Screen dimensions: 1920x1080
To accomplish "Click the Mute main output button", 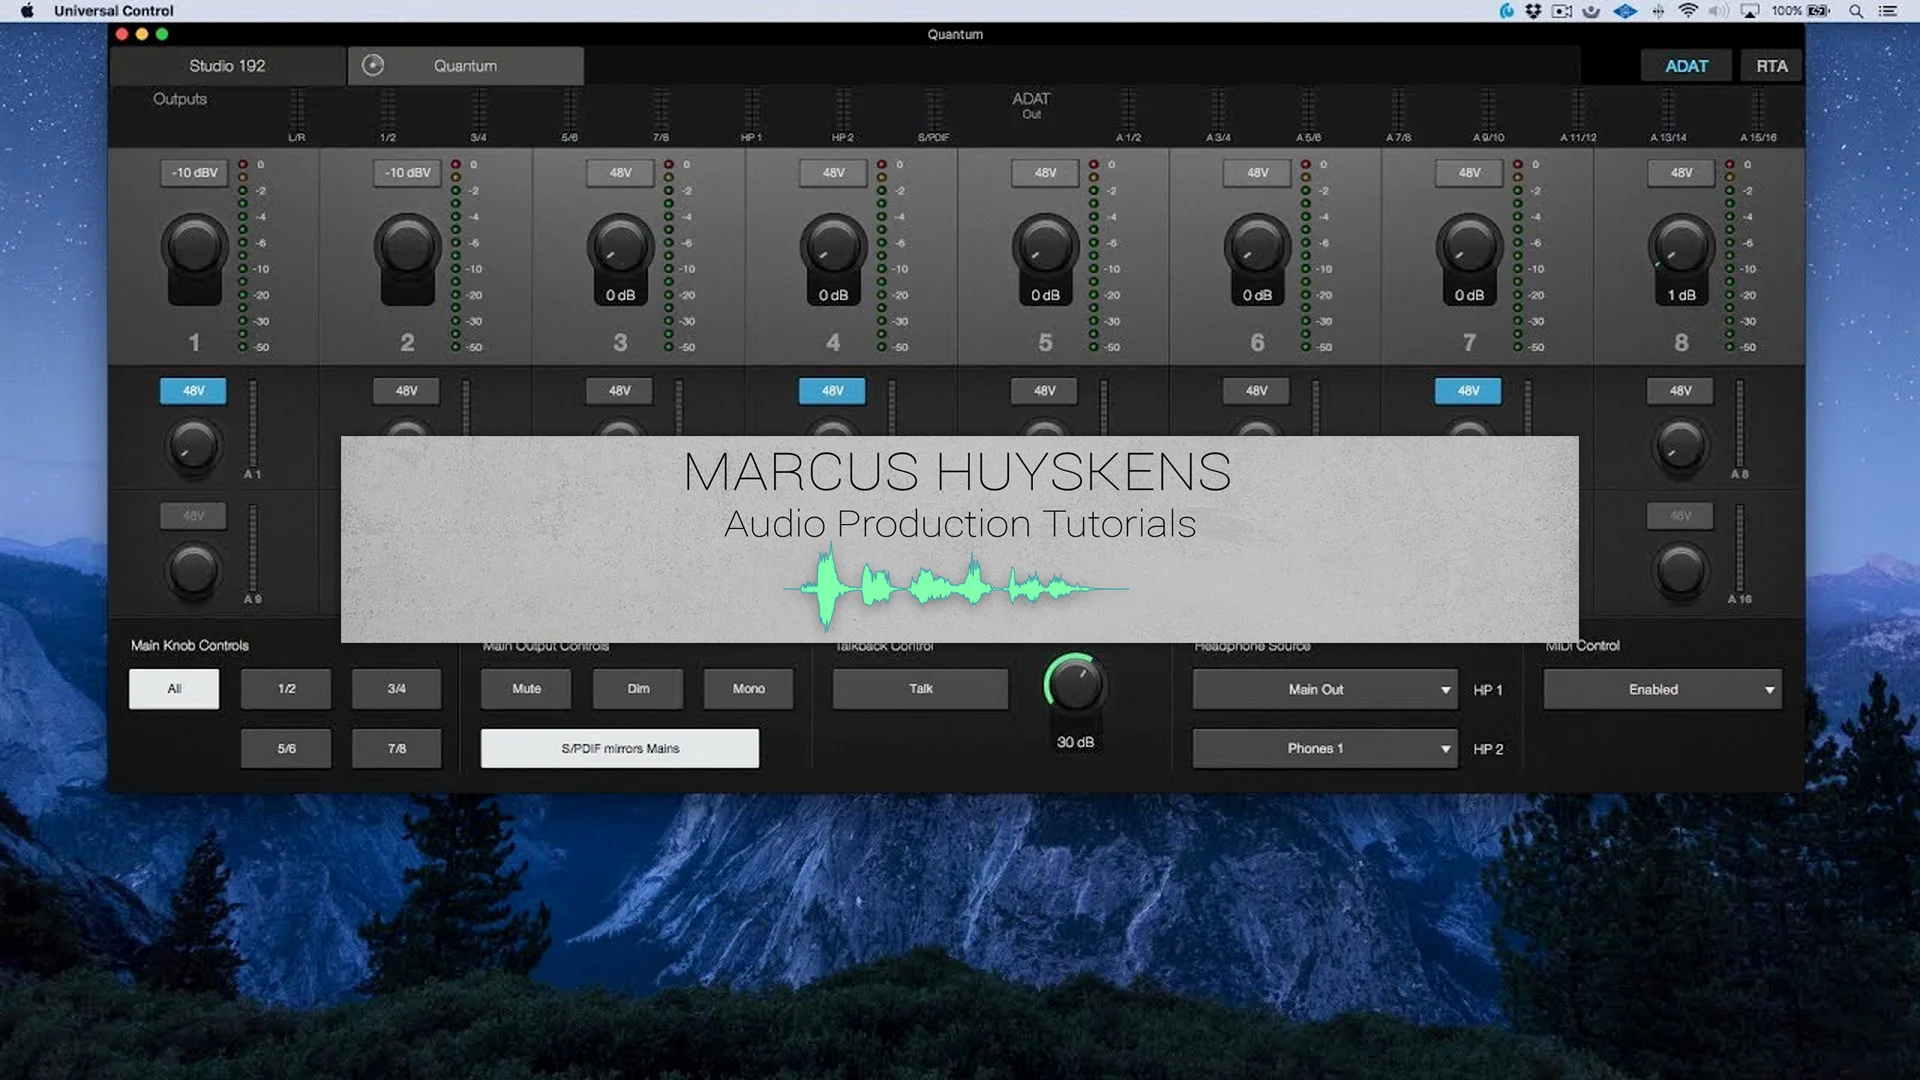I will point(526,689).
